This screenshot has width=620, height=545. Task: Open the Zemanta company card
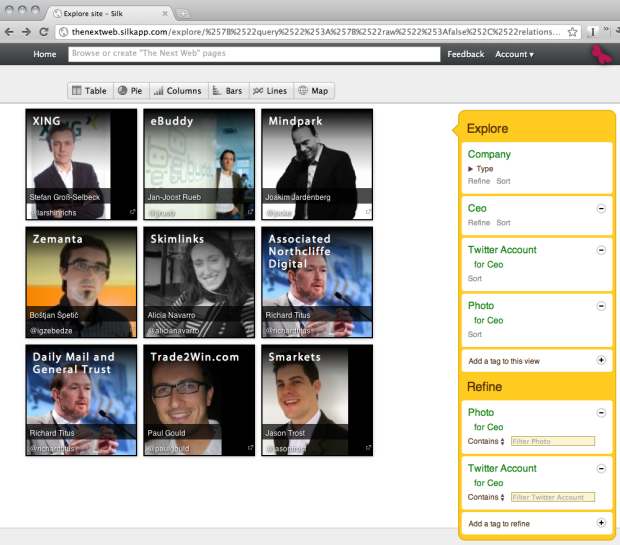(x=81, y=282)
